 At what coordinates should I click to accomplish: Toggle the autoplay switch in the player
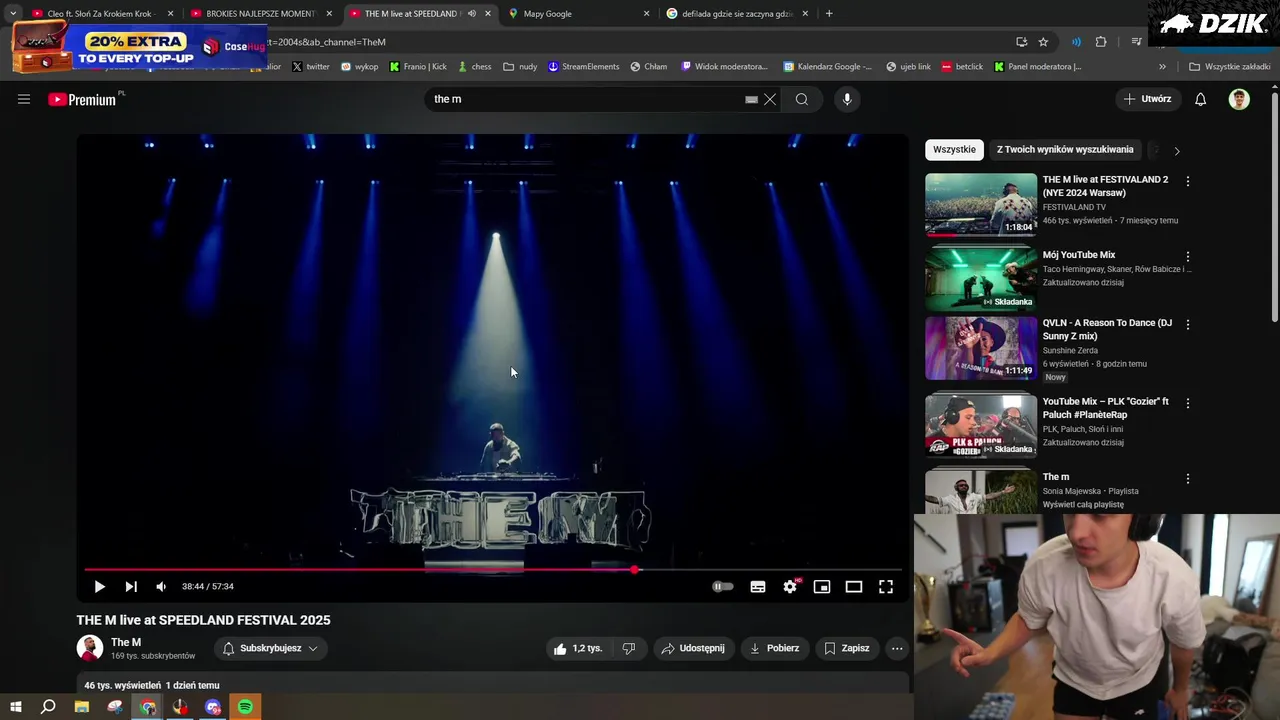coord(723,587)
